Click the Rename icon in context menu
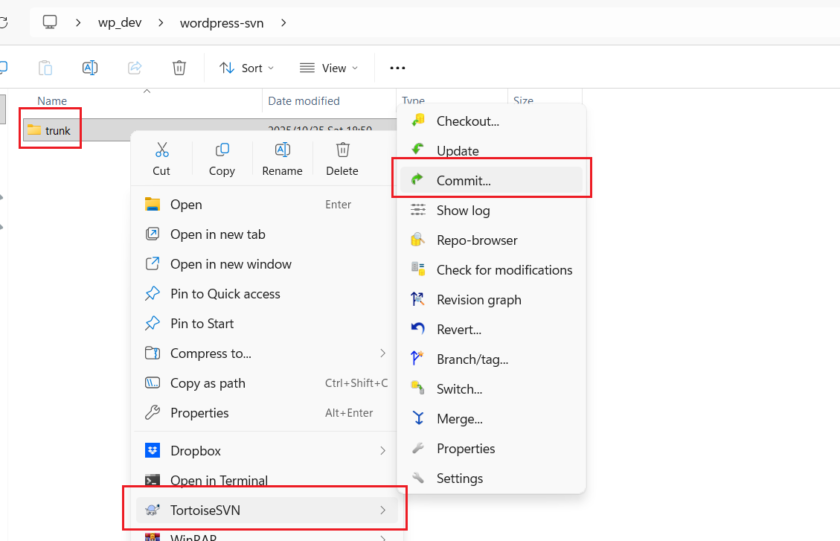This screenshot has width=840, height=541. coord(282,150)
